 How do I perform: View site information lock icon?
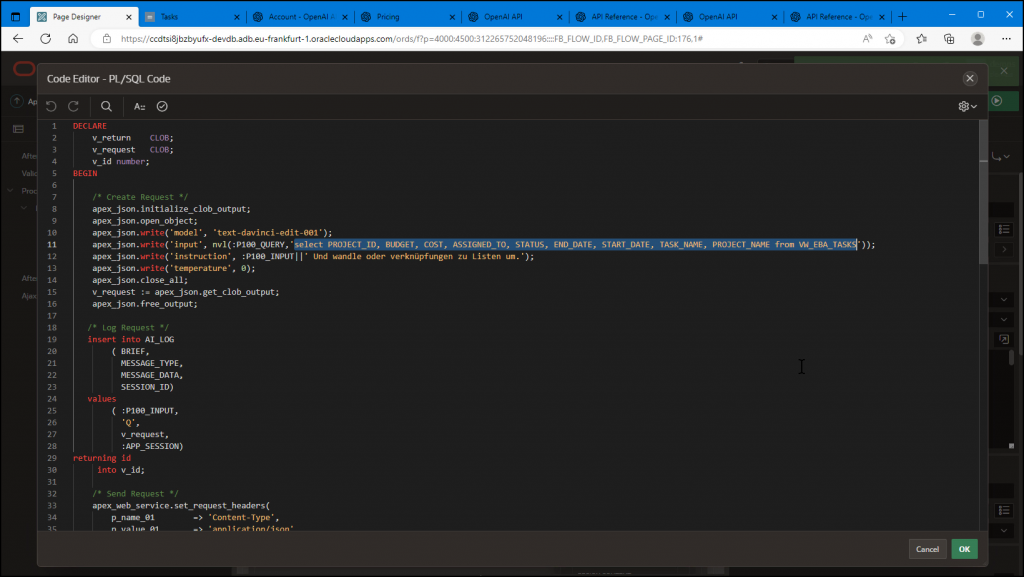click(106, 39)
